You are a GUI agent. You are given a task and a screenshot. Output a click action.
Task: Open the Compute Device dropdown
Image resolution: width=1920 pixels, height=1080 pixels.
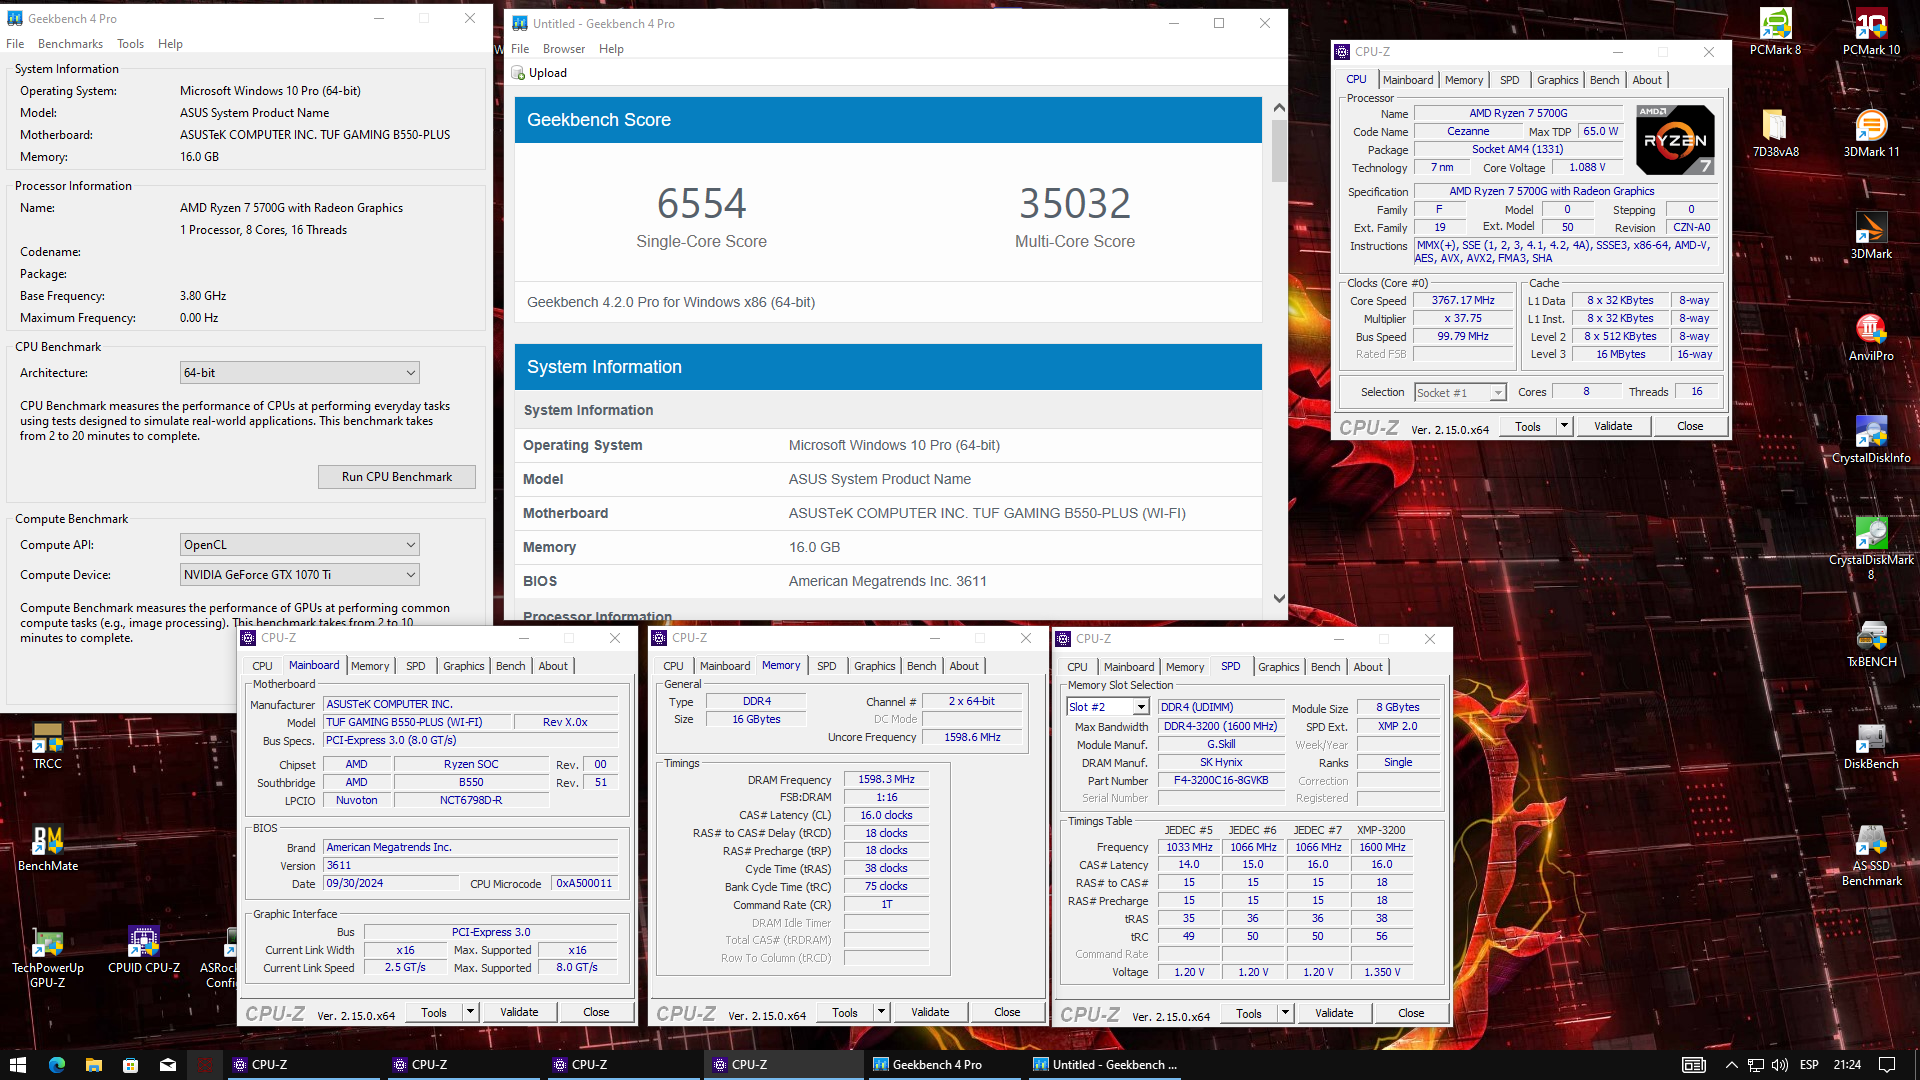pyautogui.click(x=299, y=575)
